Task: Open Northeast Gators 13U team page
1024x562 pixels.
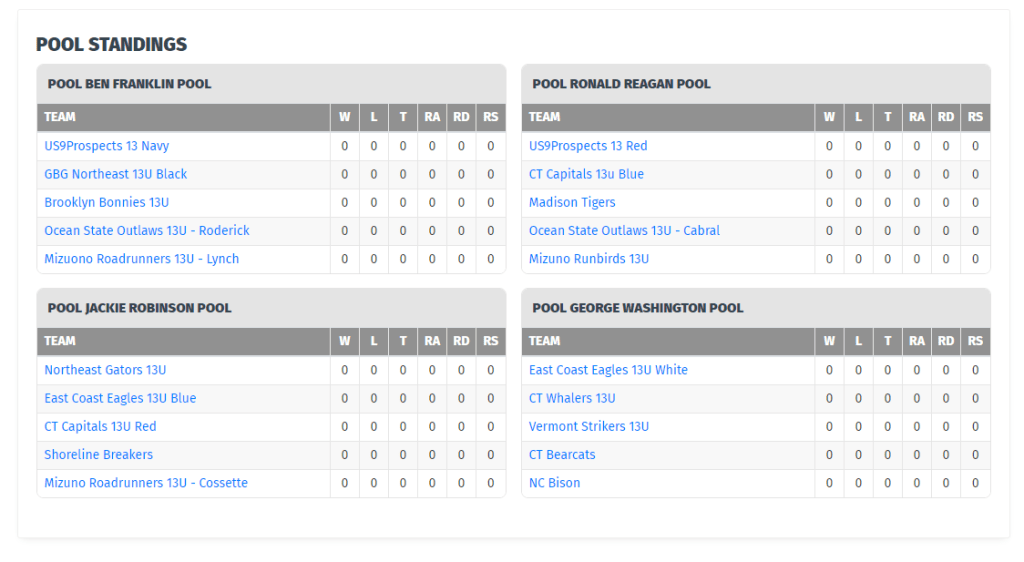Action: tap(105, 370)
